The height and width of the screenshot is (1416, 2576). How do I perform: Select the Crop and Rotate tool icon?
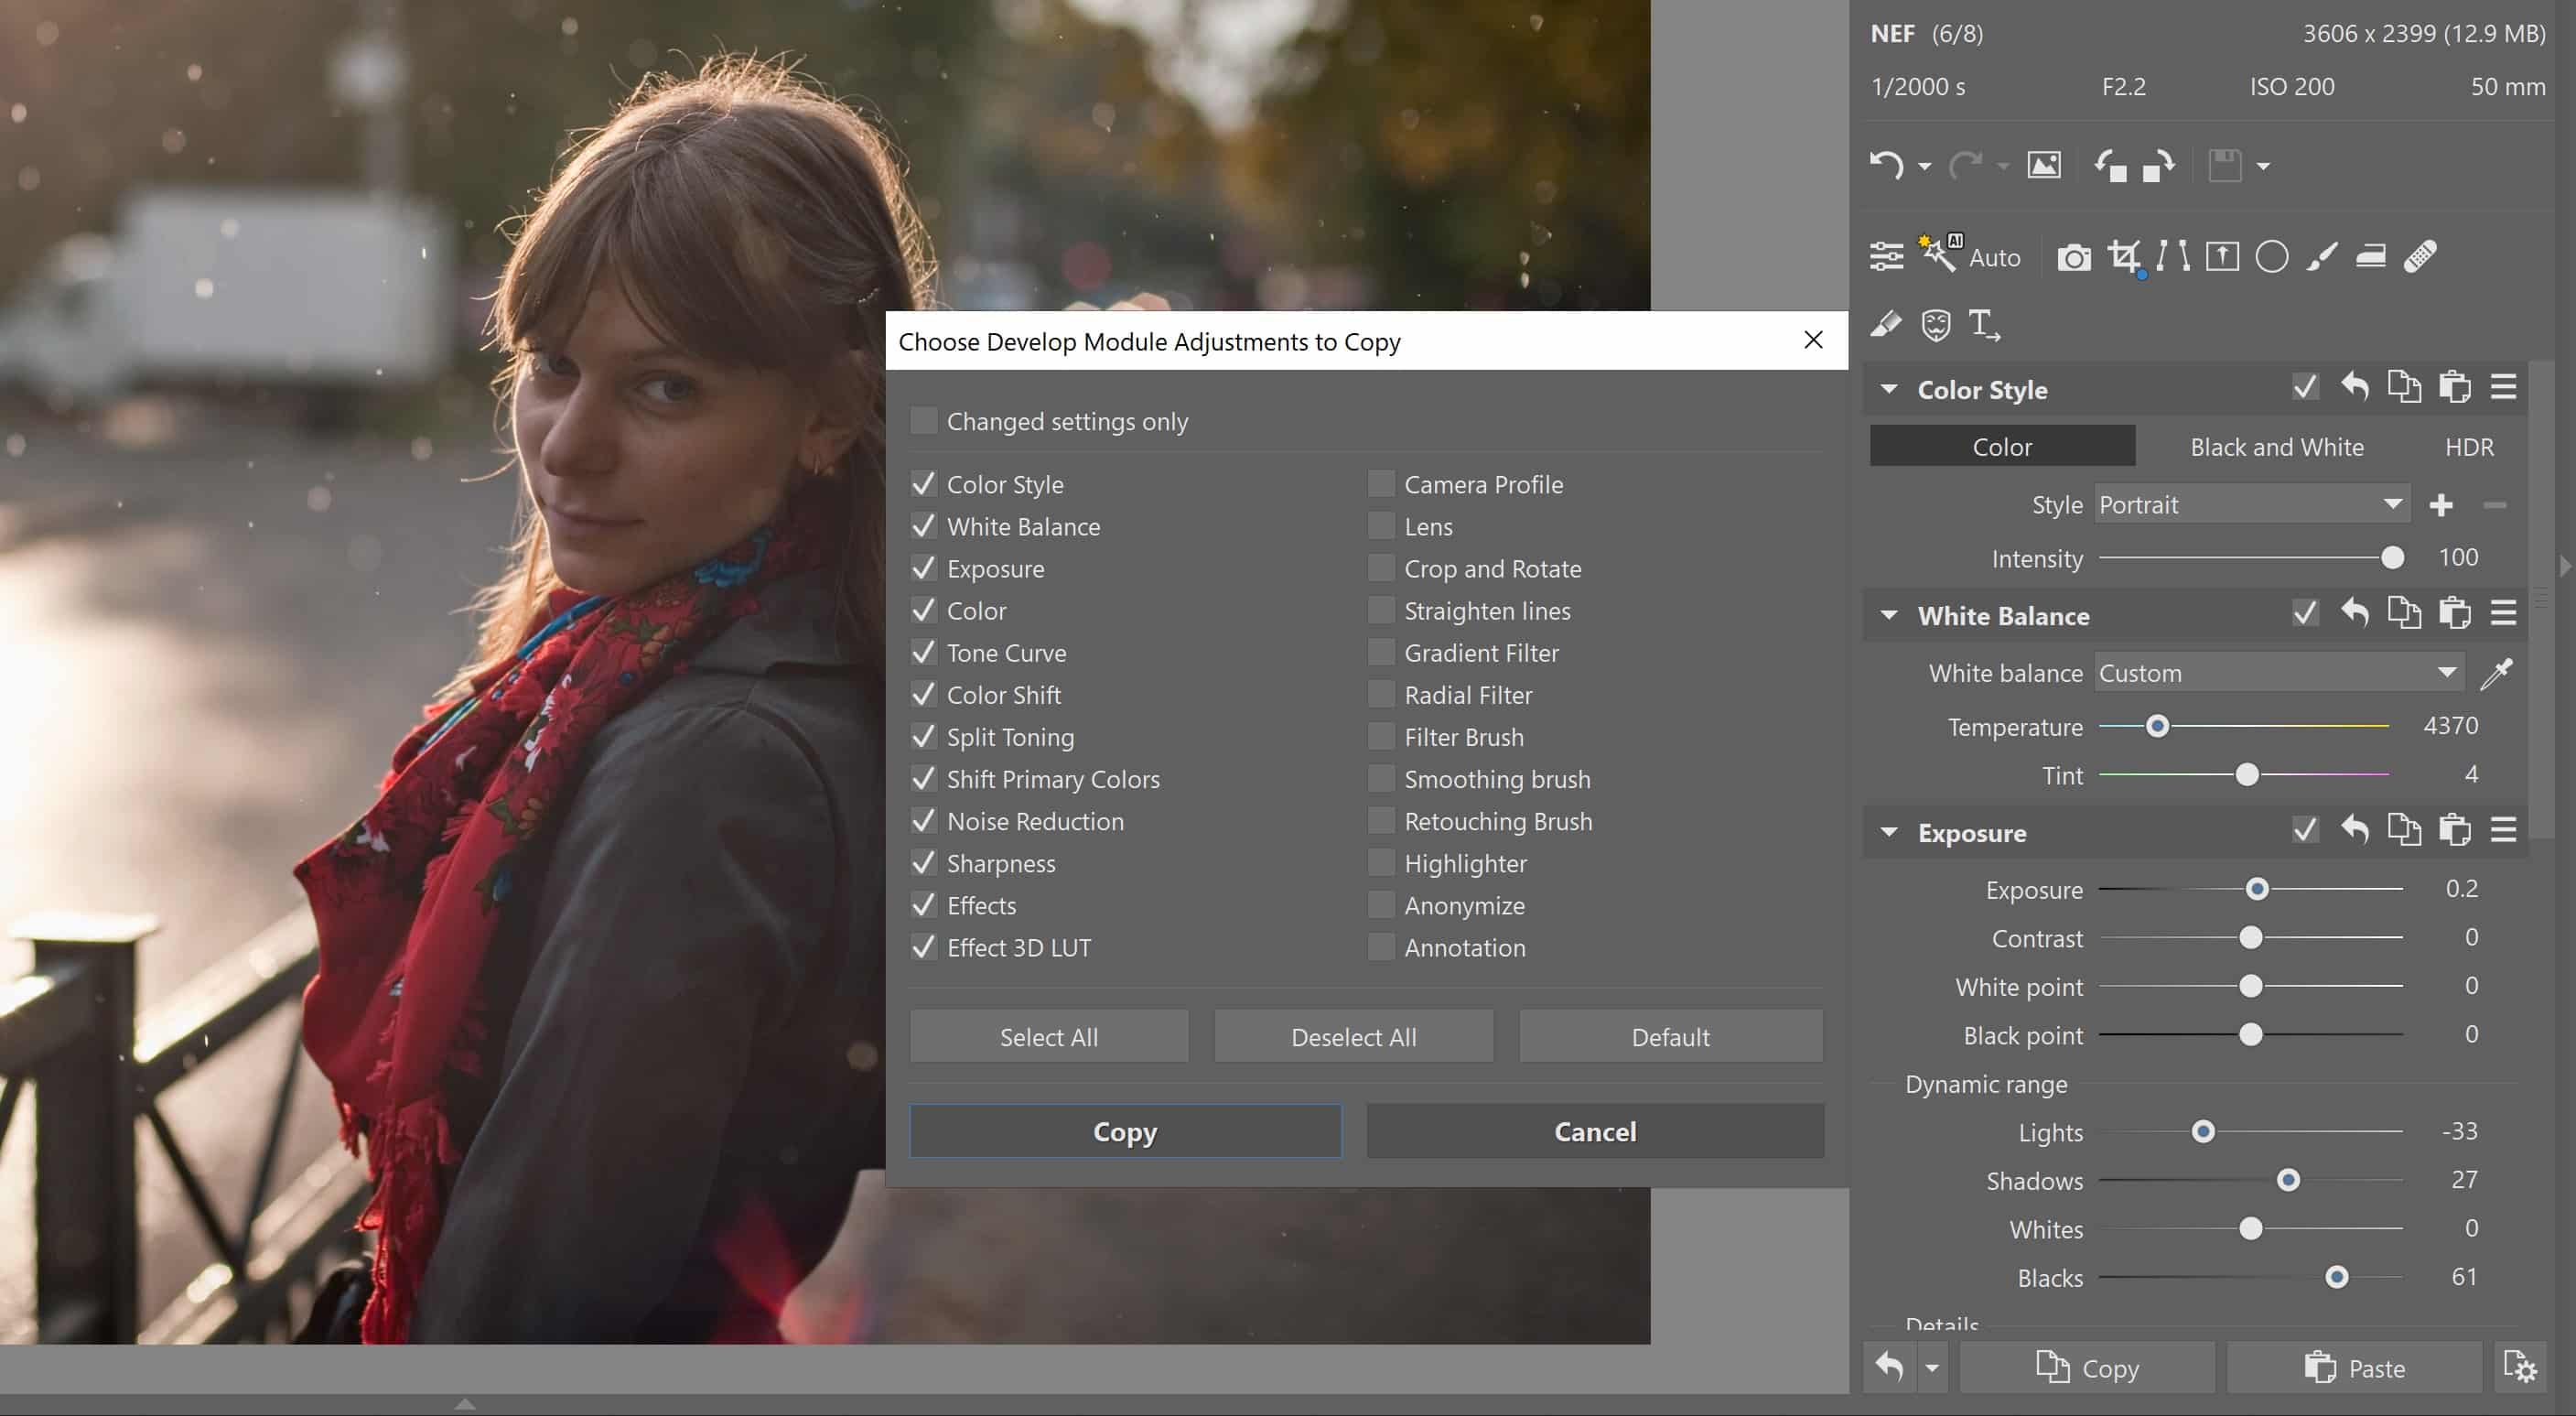coord(2123,257)
